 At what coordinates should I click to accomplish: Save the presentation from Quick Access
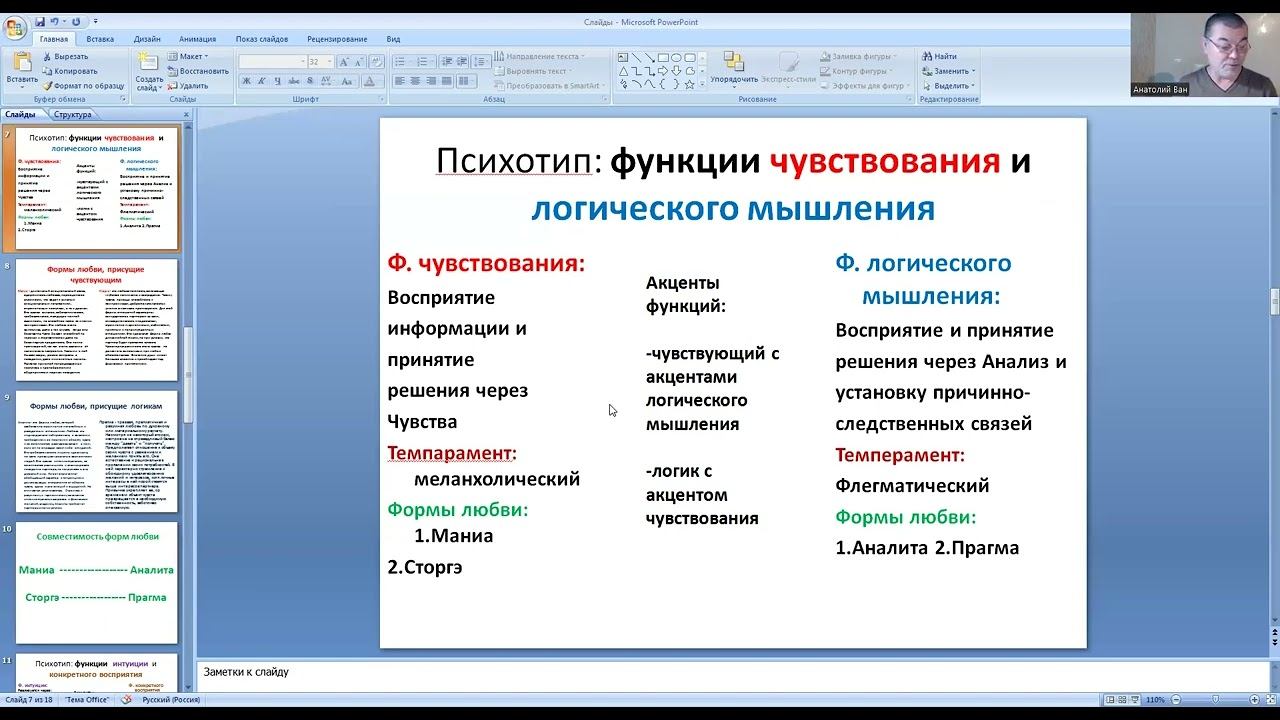[40, 21]
